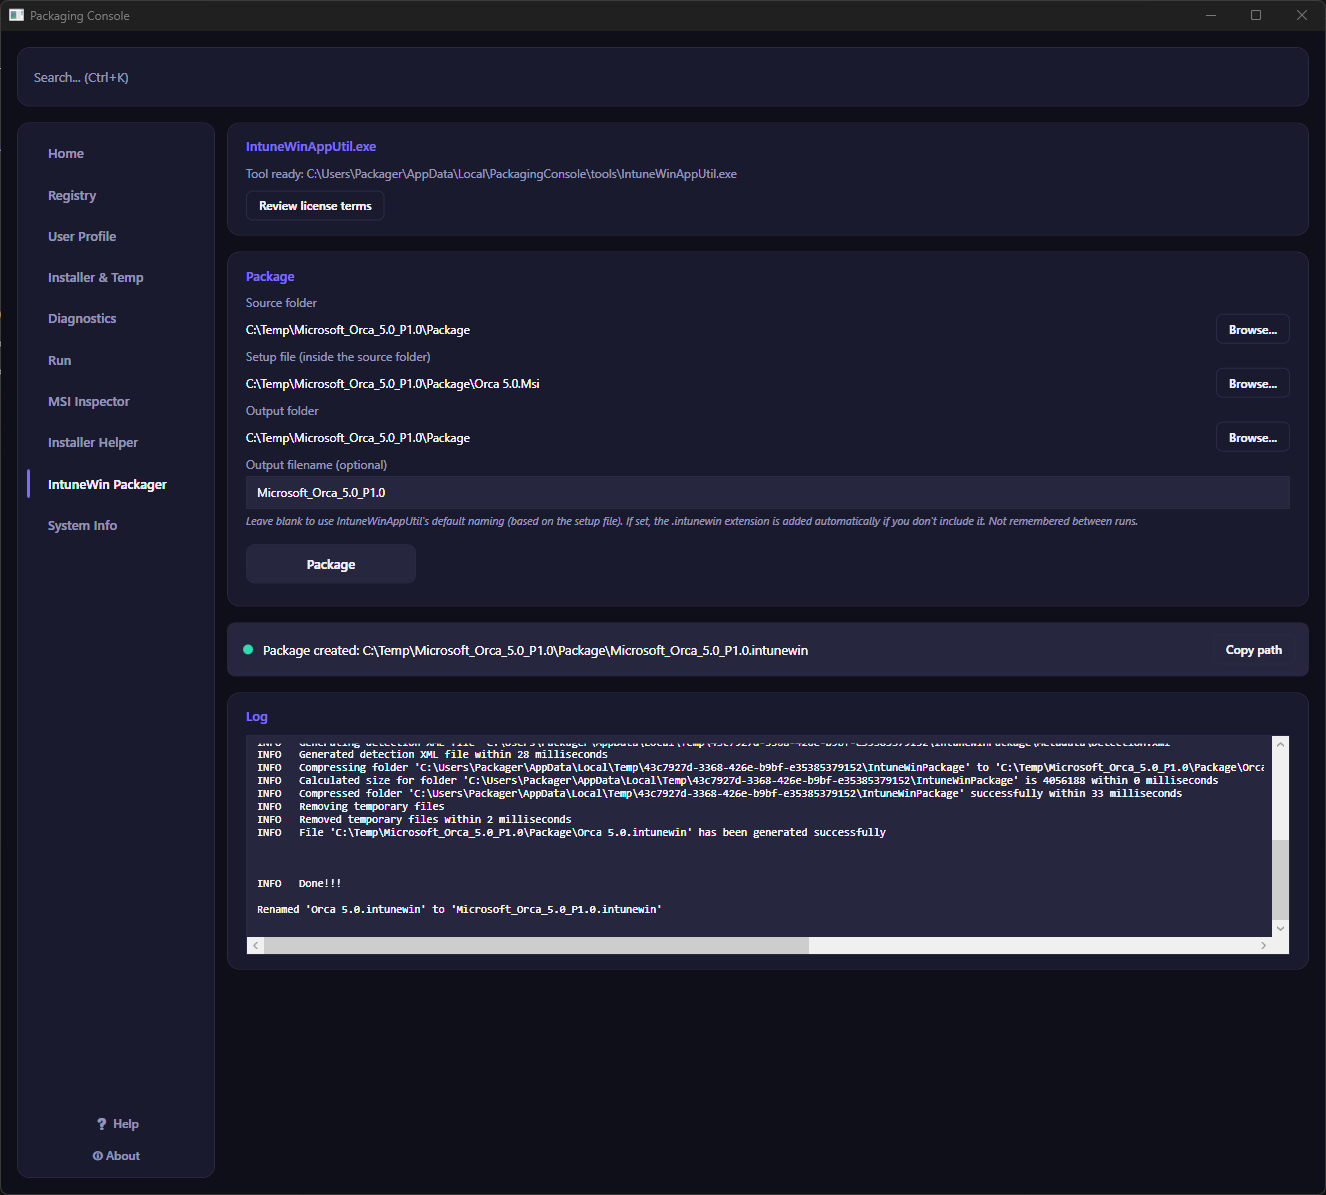
Task: Click 'Removed temporary files within 2 milliseconds' line
Action: pos(414,819)
